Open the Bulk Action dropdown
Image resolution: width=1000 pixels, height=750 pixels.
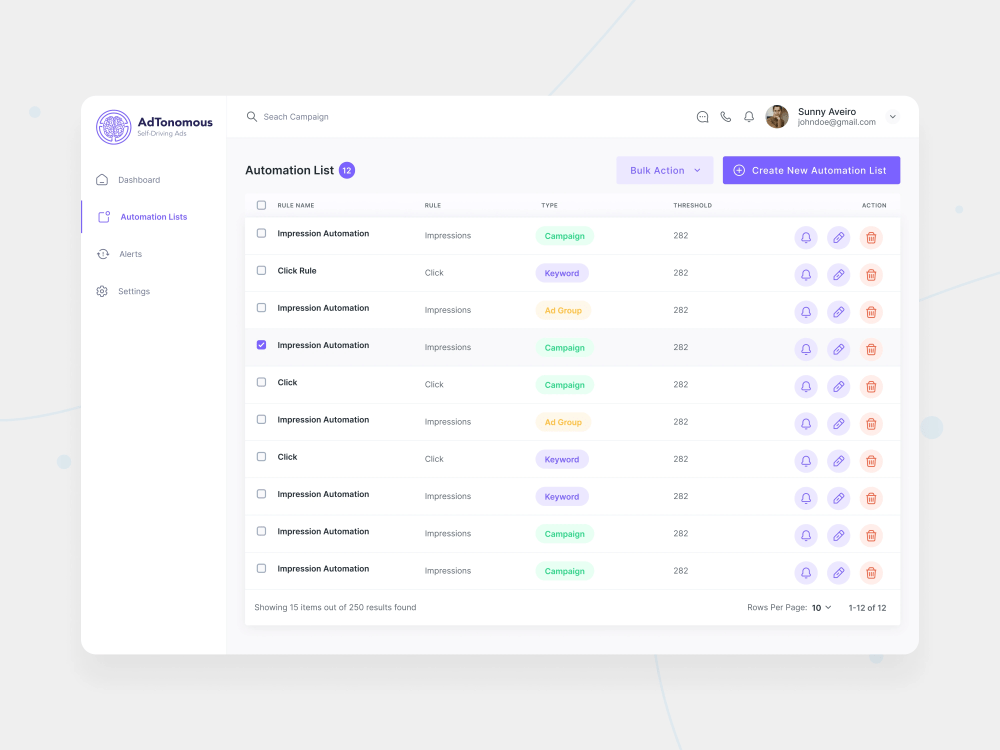point(664,170)
